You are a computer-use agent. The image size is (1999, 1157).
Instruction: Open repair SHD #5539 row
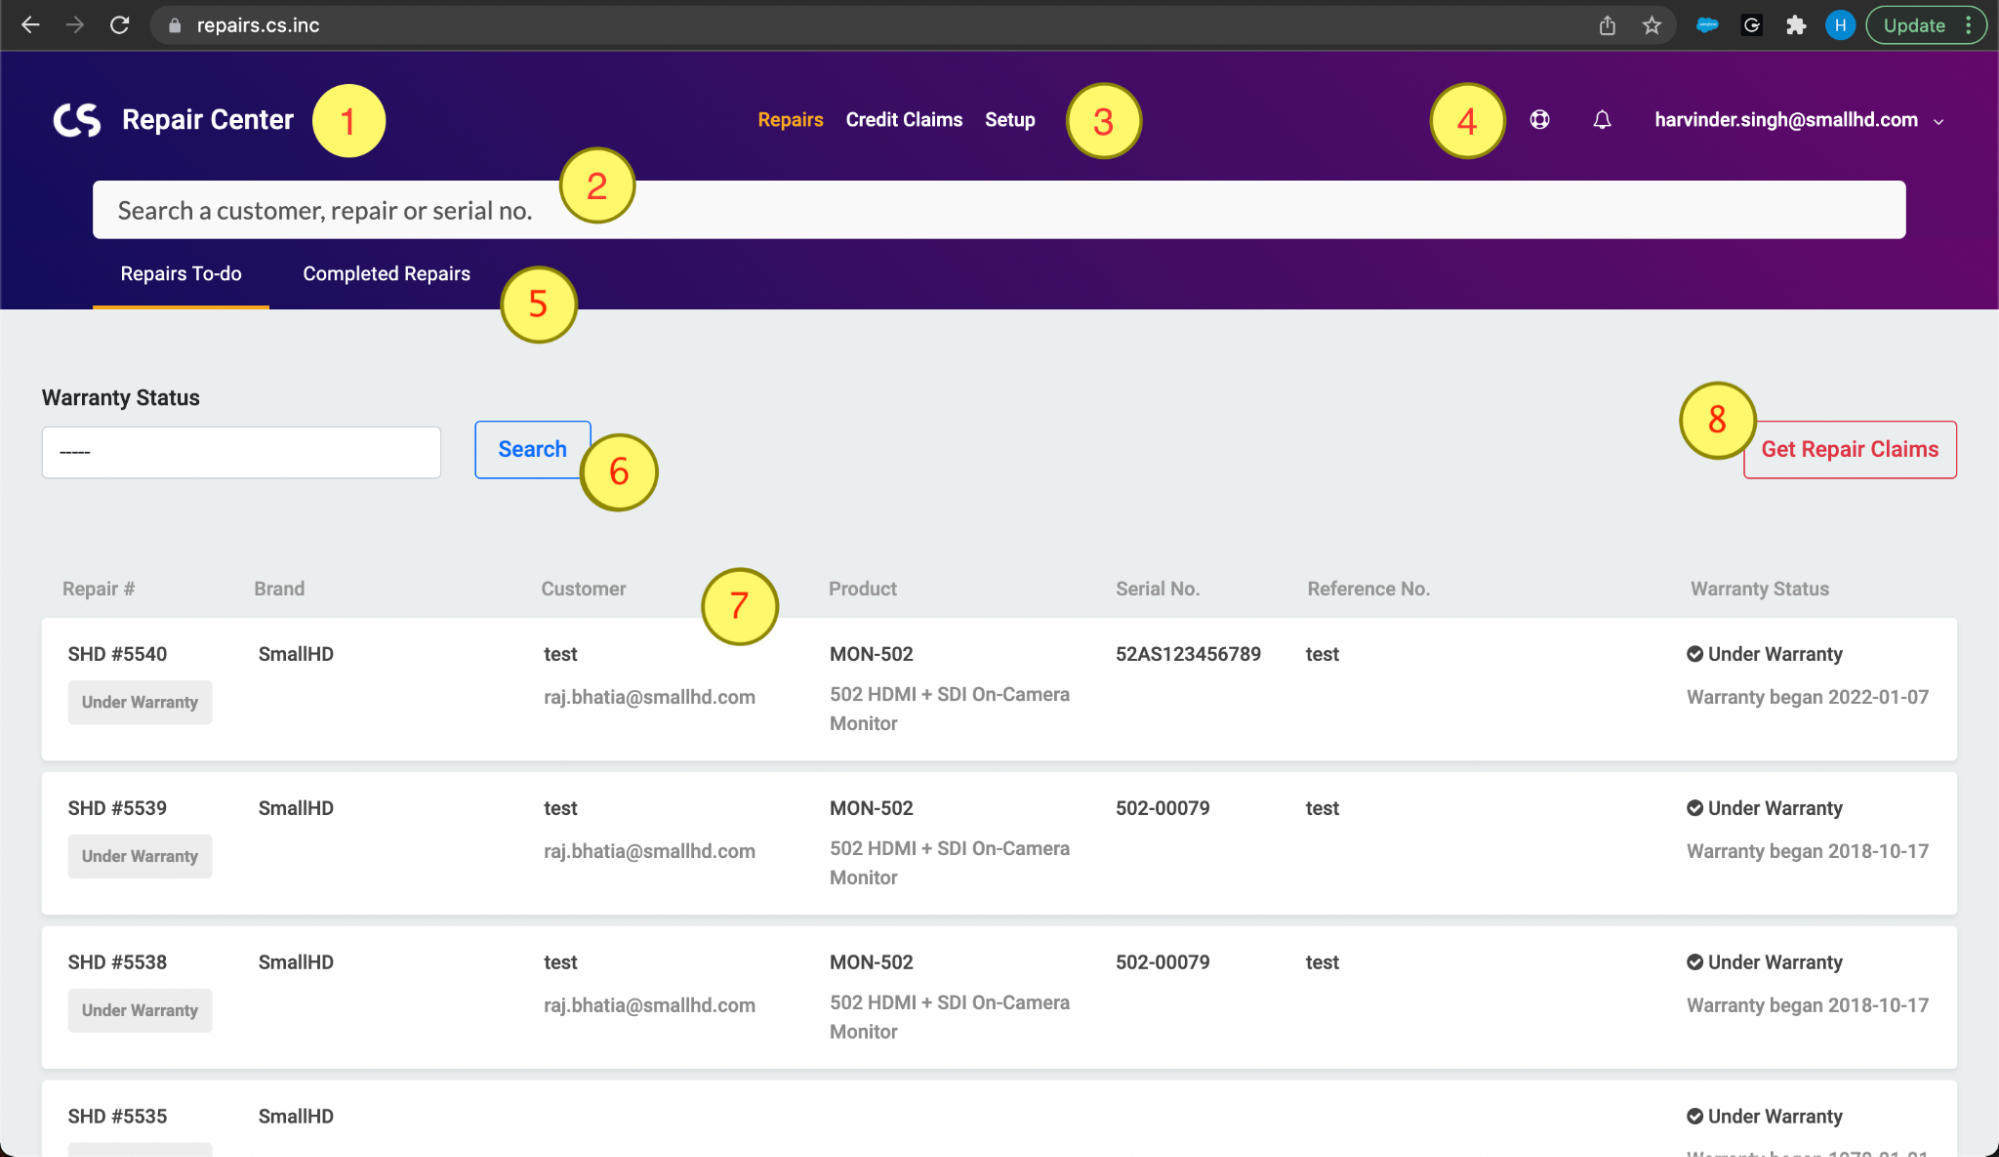117,808
